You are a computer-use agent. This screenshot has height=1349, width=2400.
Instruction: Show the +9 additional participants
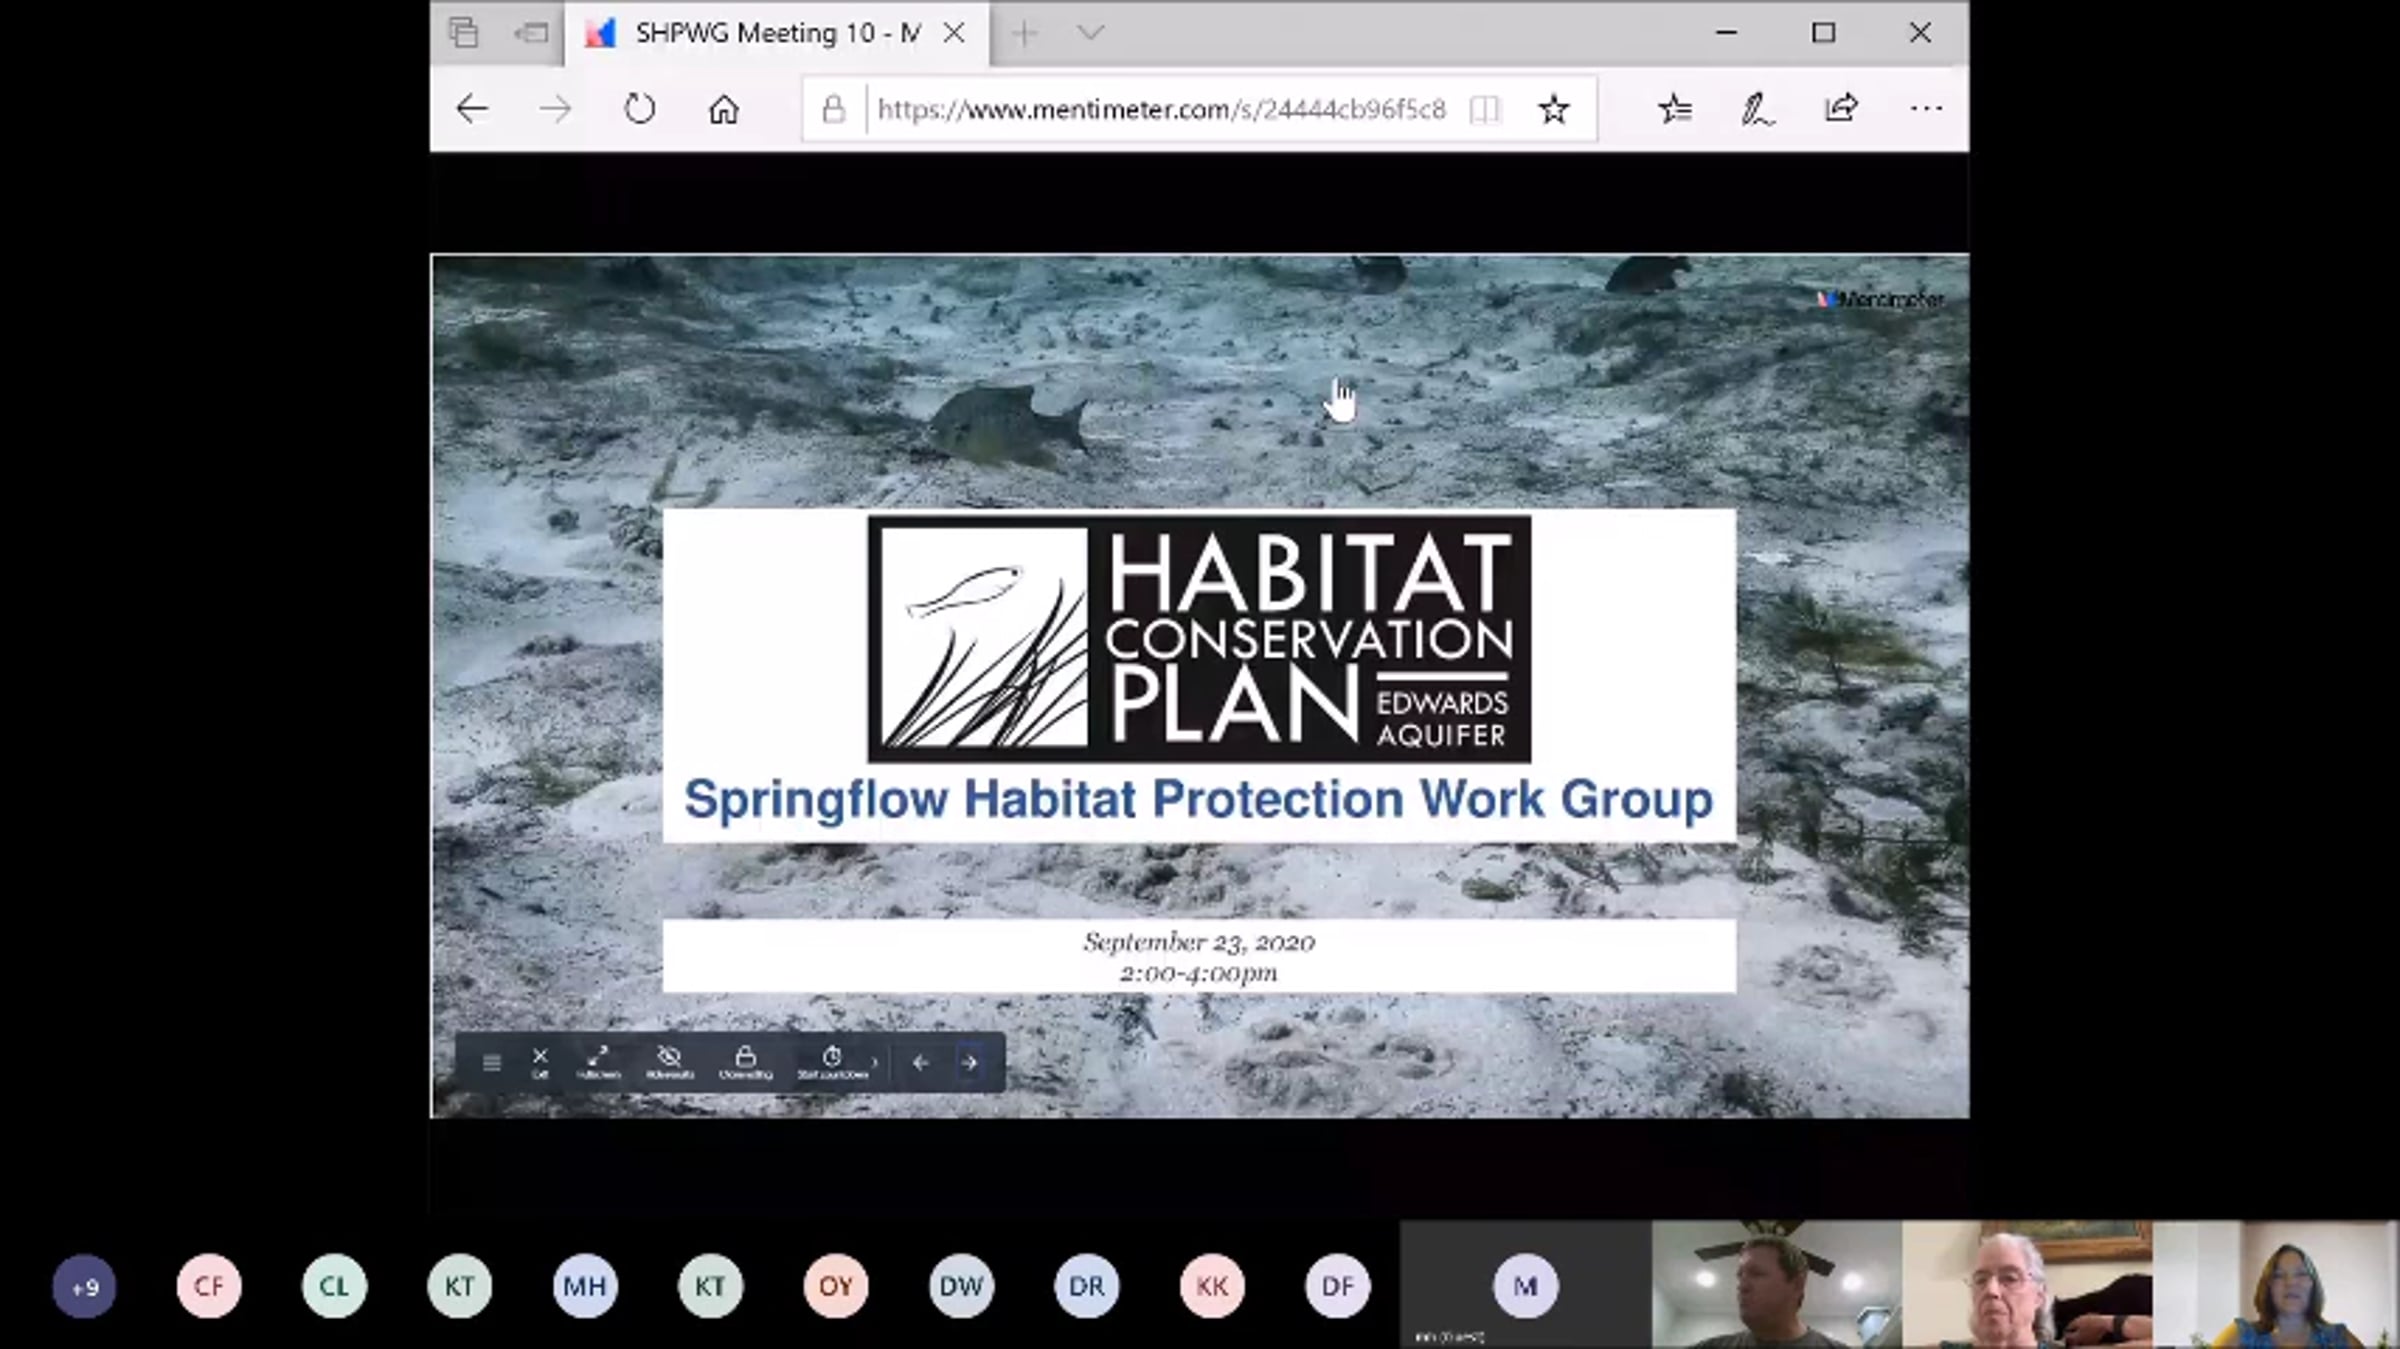(x=84, y=1286)
